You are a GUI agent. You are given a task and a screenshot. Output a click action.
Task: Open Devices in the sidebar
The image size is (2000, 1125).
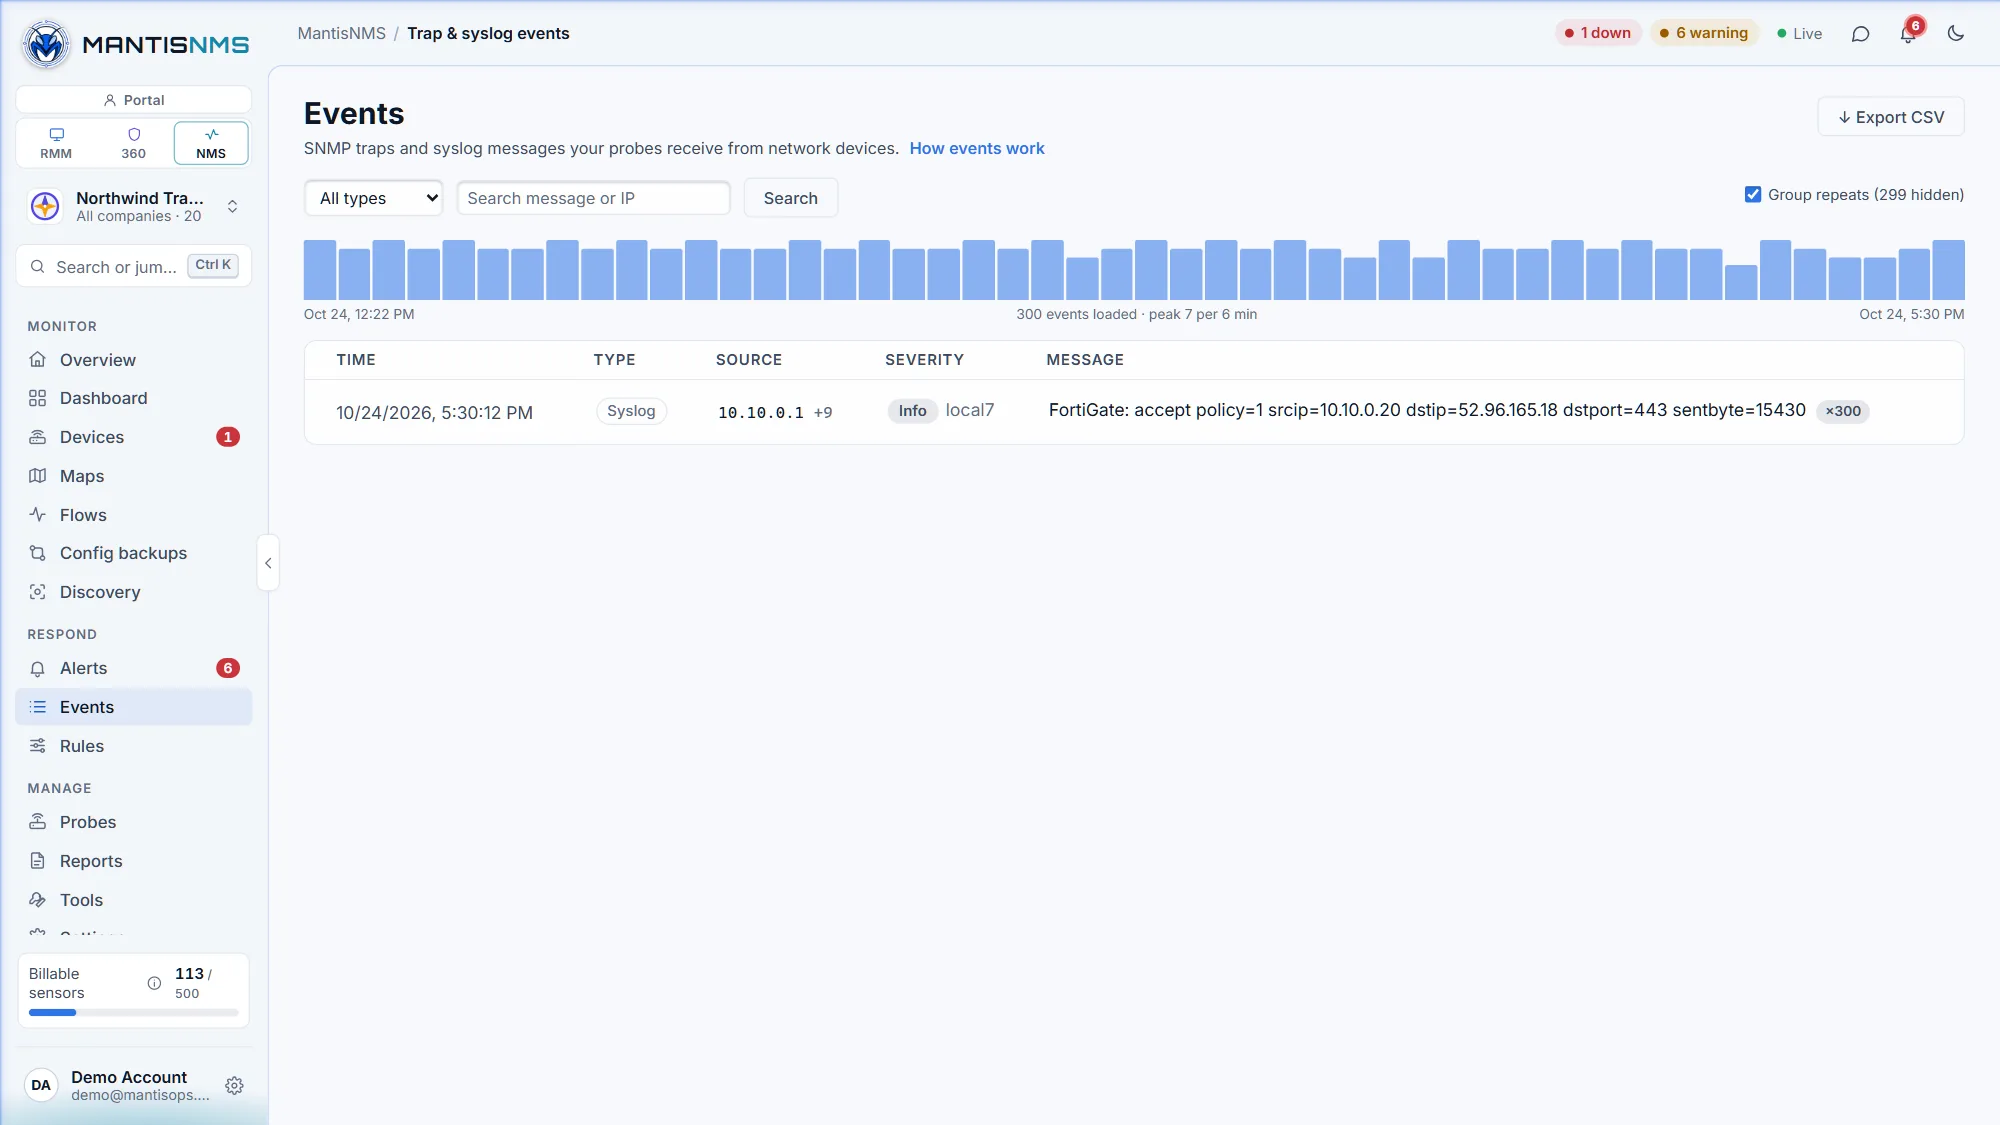pos(133,437)
